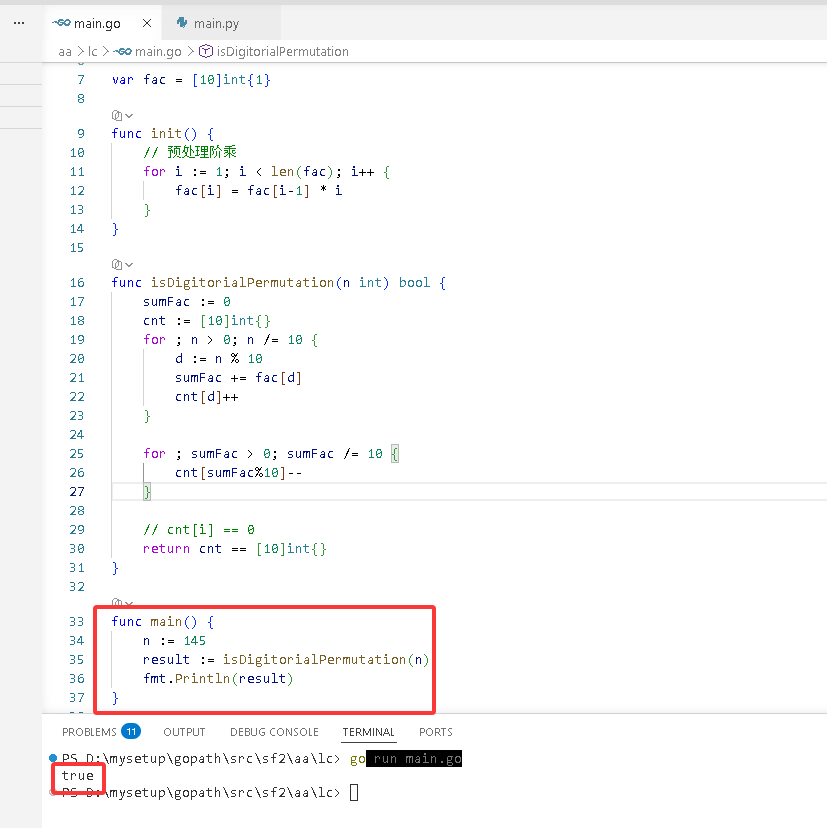Open the Ports panel tab
Screen dimensions: 827x828
click(436, 732)
